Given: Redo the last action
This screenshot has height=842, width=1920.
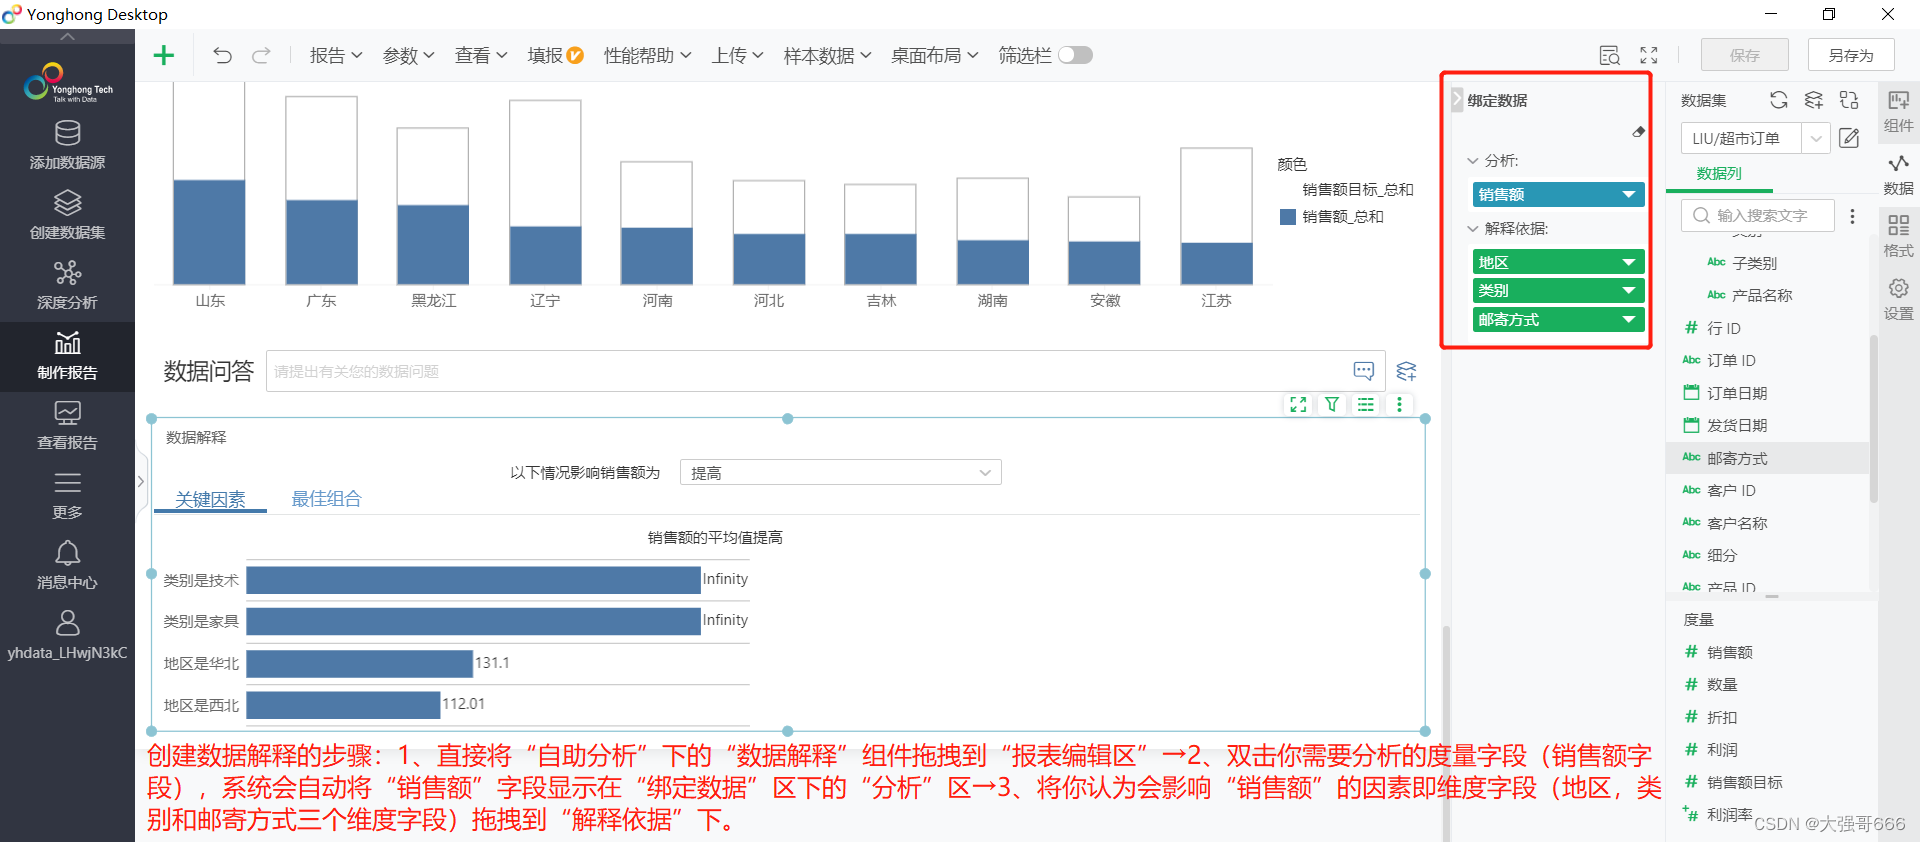Looking at the screenshot, I should pyautogui.click(x=261, y=55).
